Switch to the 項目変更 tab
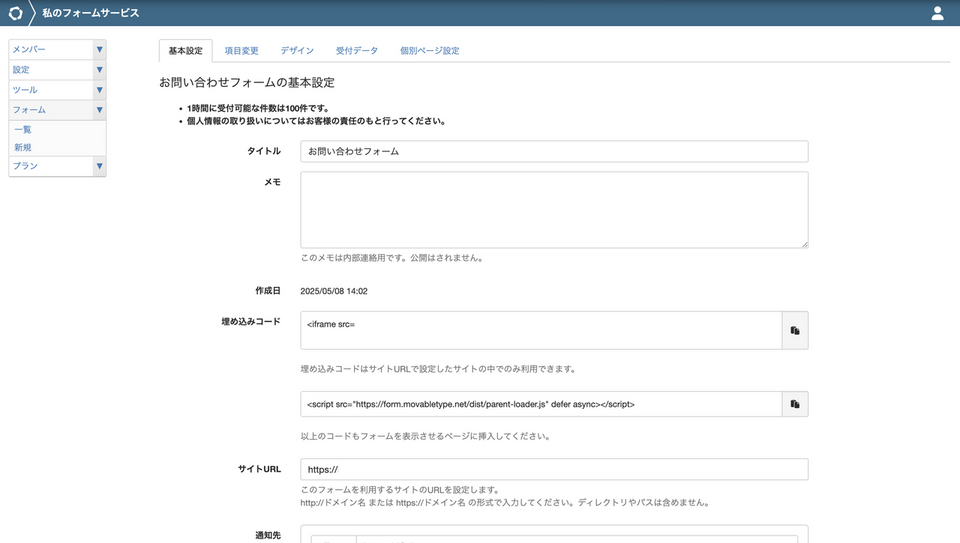Viewport: 960px width, 543px height. (x=241, y=51)
